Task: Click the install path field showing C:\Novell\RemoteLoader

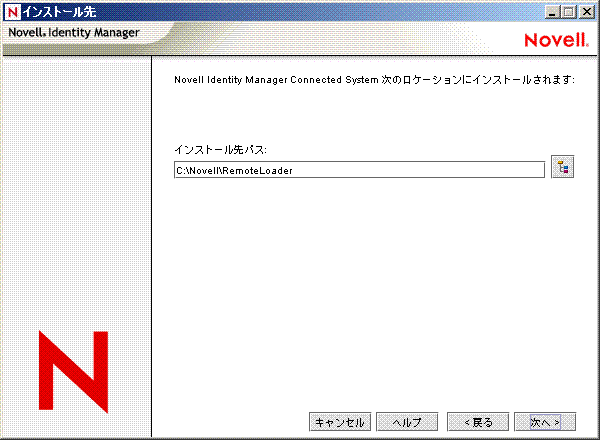Action: [359, 170]
